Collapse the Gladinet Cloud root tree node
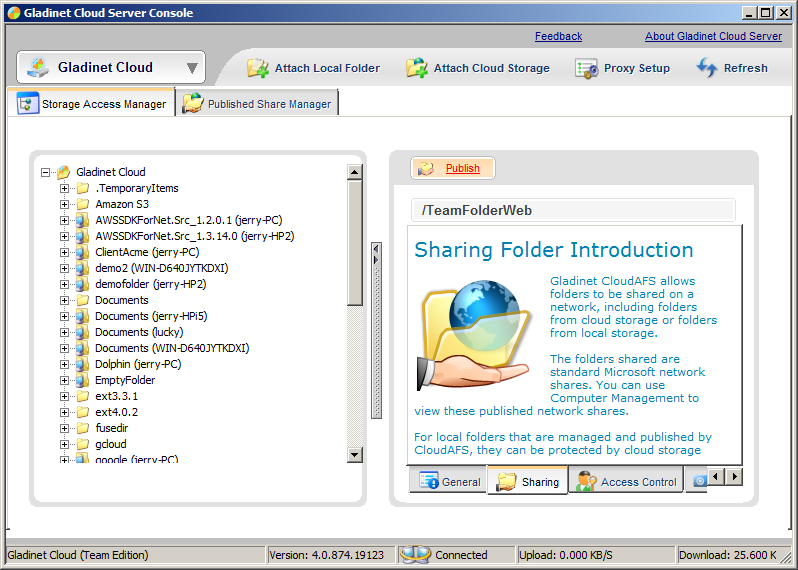798x570 pixels. click(45, 173)
